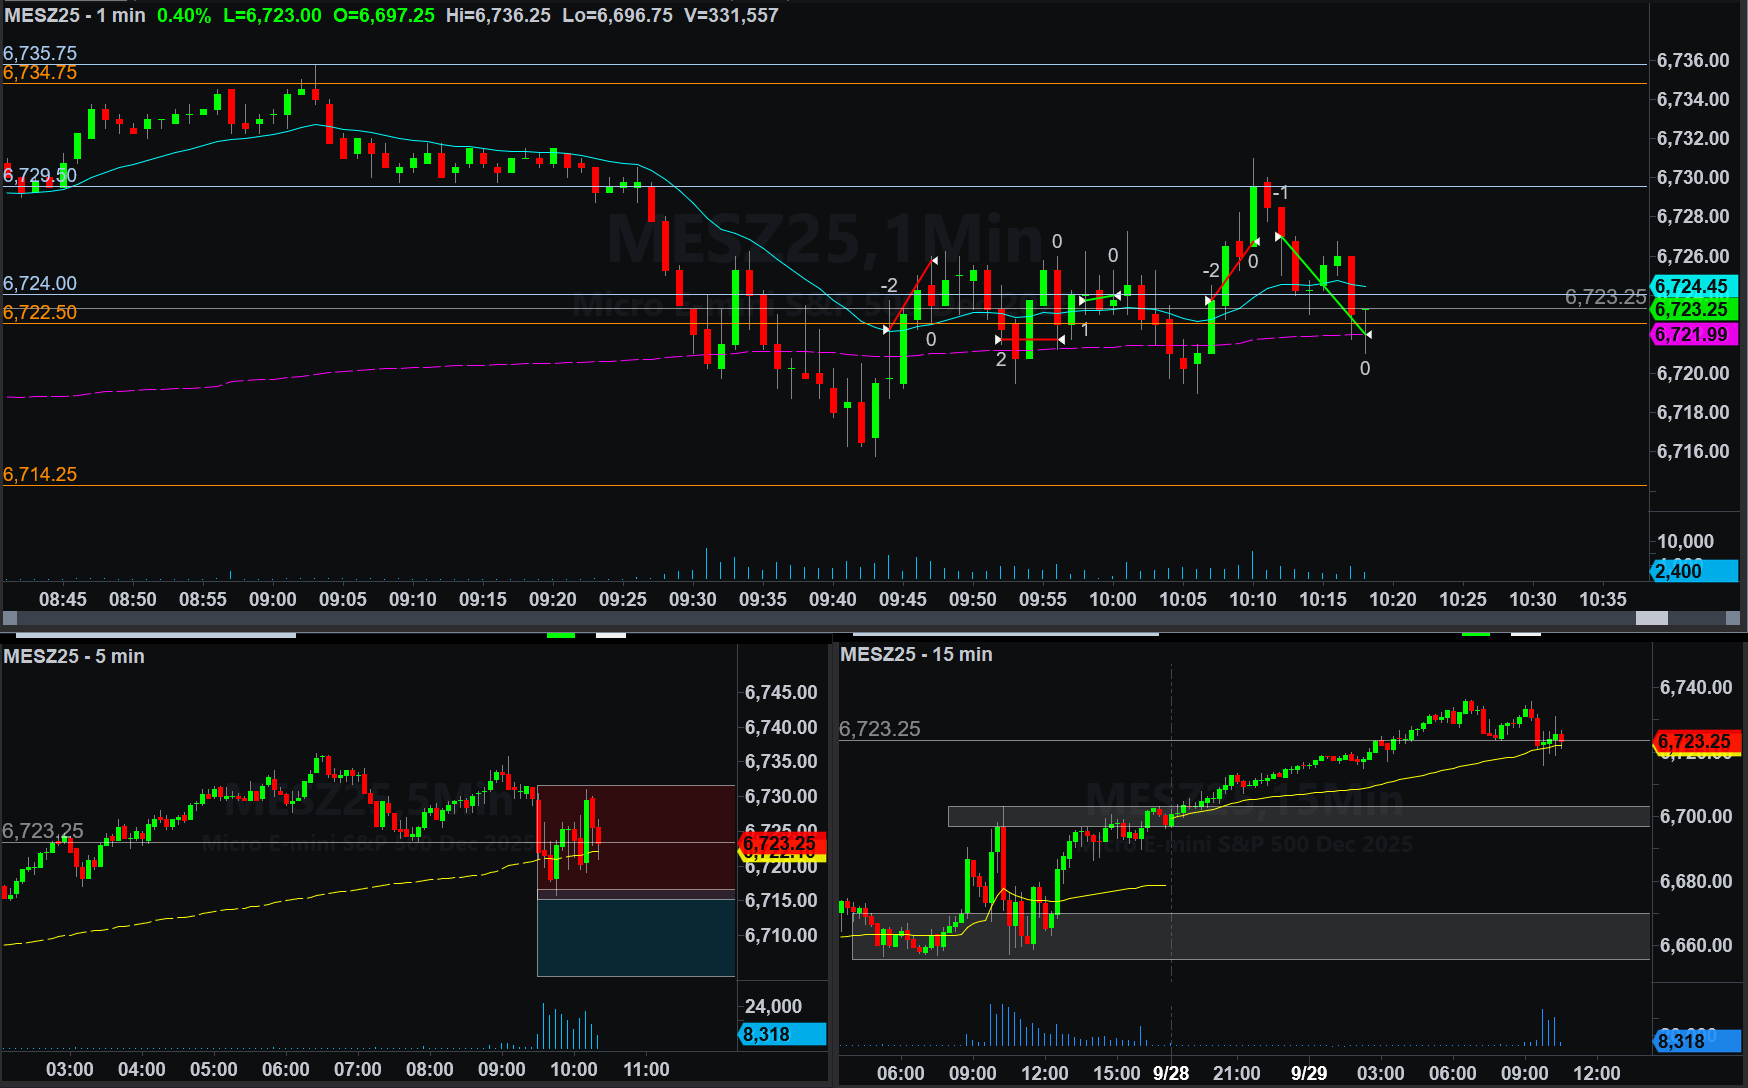
Task: Click the green indicator bar above 5-min chart
Action: tap(561, 634)
